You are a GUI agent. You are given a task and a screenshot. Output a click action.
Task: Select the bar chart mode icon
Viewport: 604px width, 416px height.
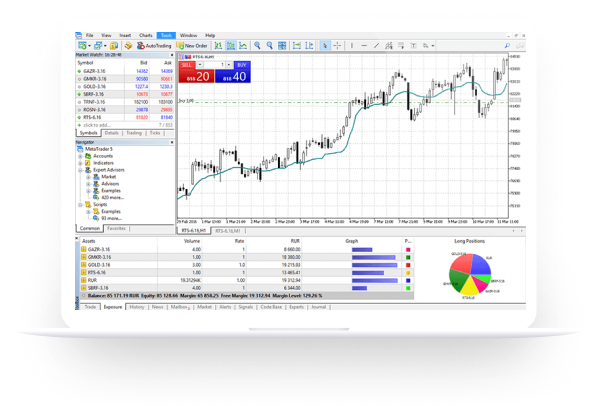pyautogui.click(x=217, y=45)
